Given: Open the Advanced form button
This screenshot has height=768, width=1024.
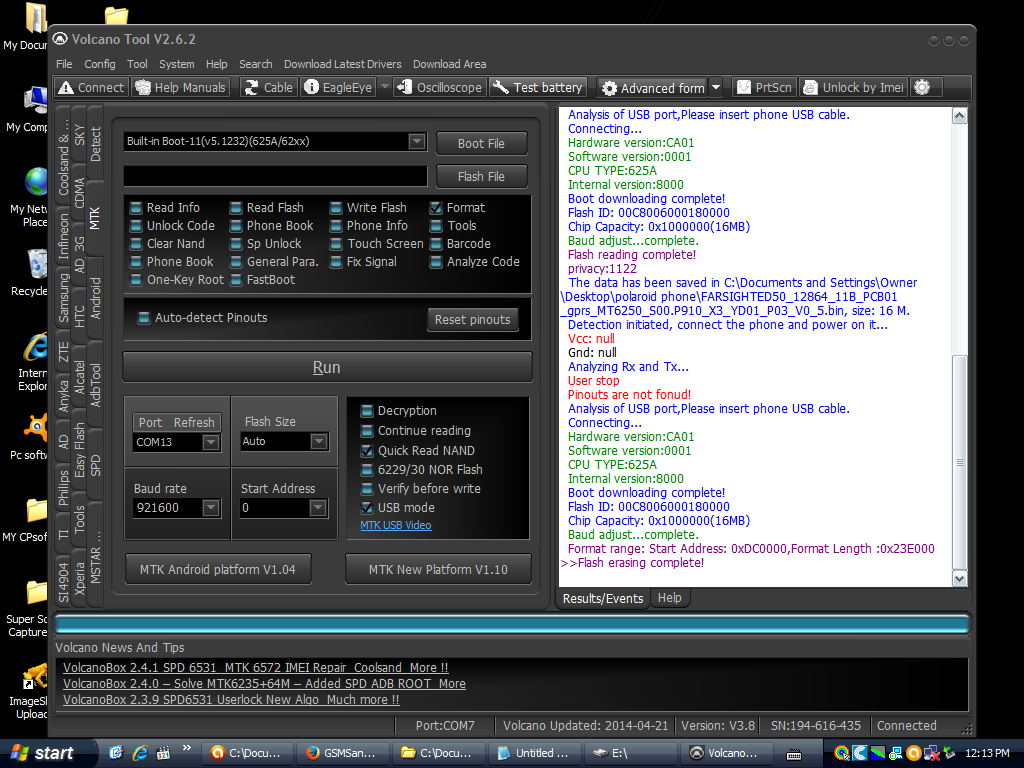Looking at the screenshot, I should (653, 88).
